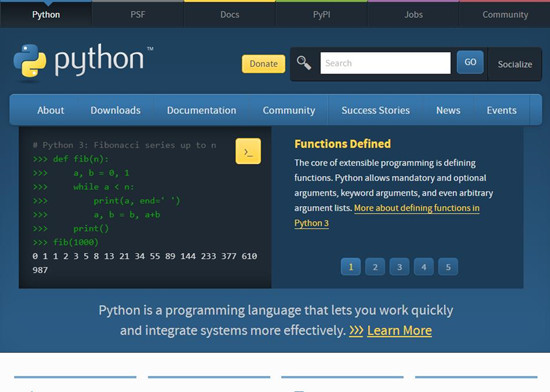This screenshot has height=392, width=550.
Task: Open the Jobs top tab
Action: coord(414,15)
